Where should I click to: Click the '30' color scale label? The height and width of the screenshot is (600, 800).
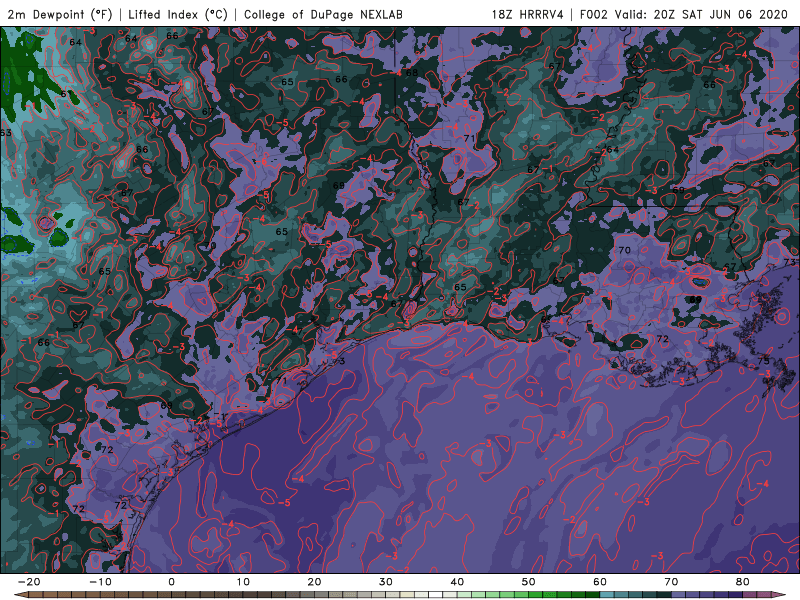(x=386, y=582)
